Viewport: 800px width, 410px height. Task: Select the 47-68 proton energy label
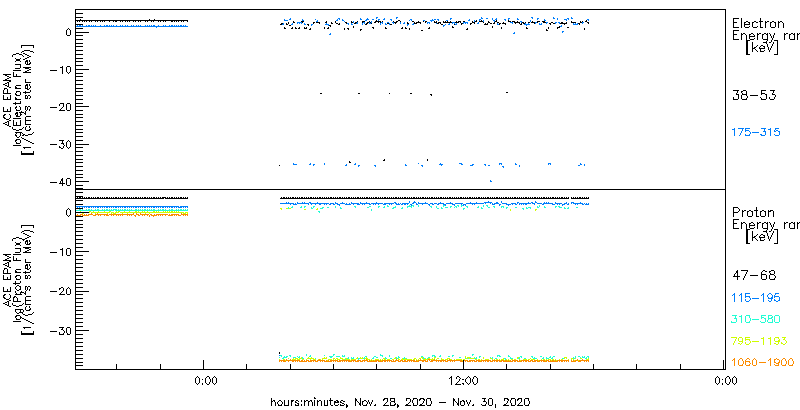coord(754,276)
